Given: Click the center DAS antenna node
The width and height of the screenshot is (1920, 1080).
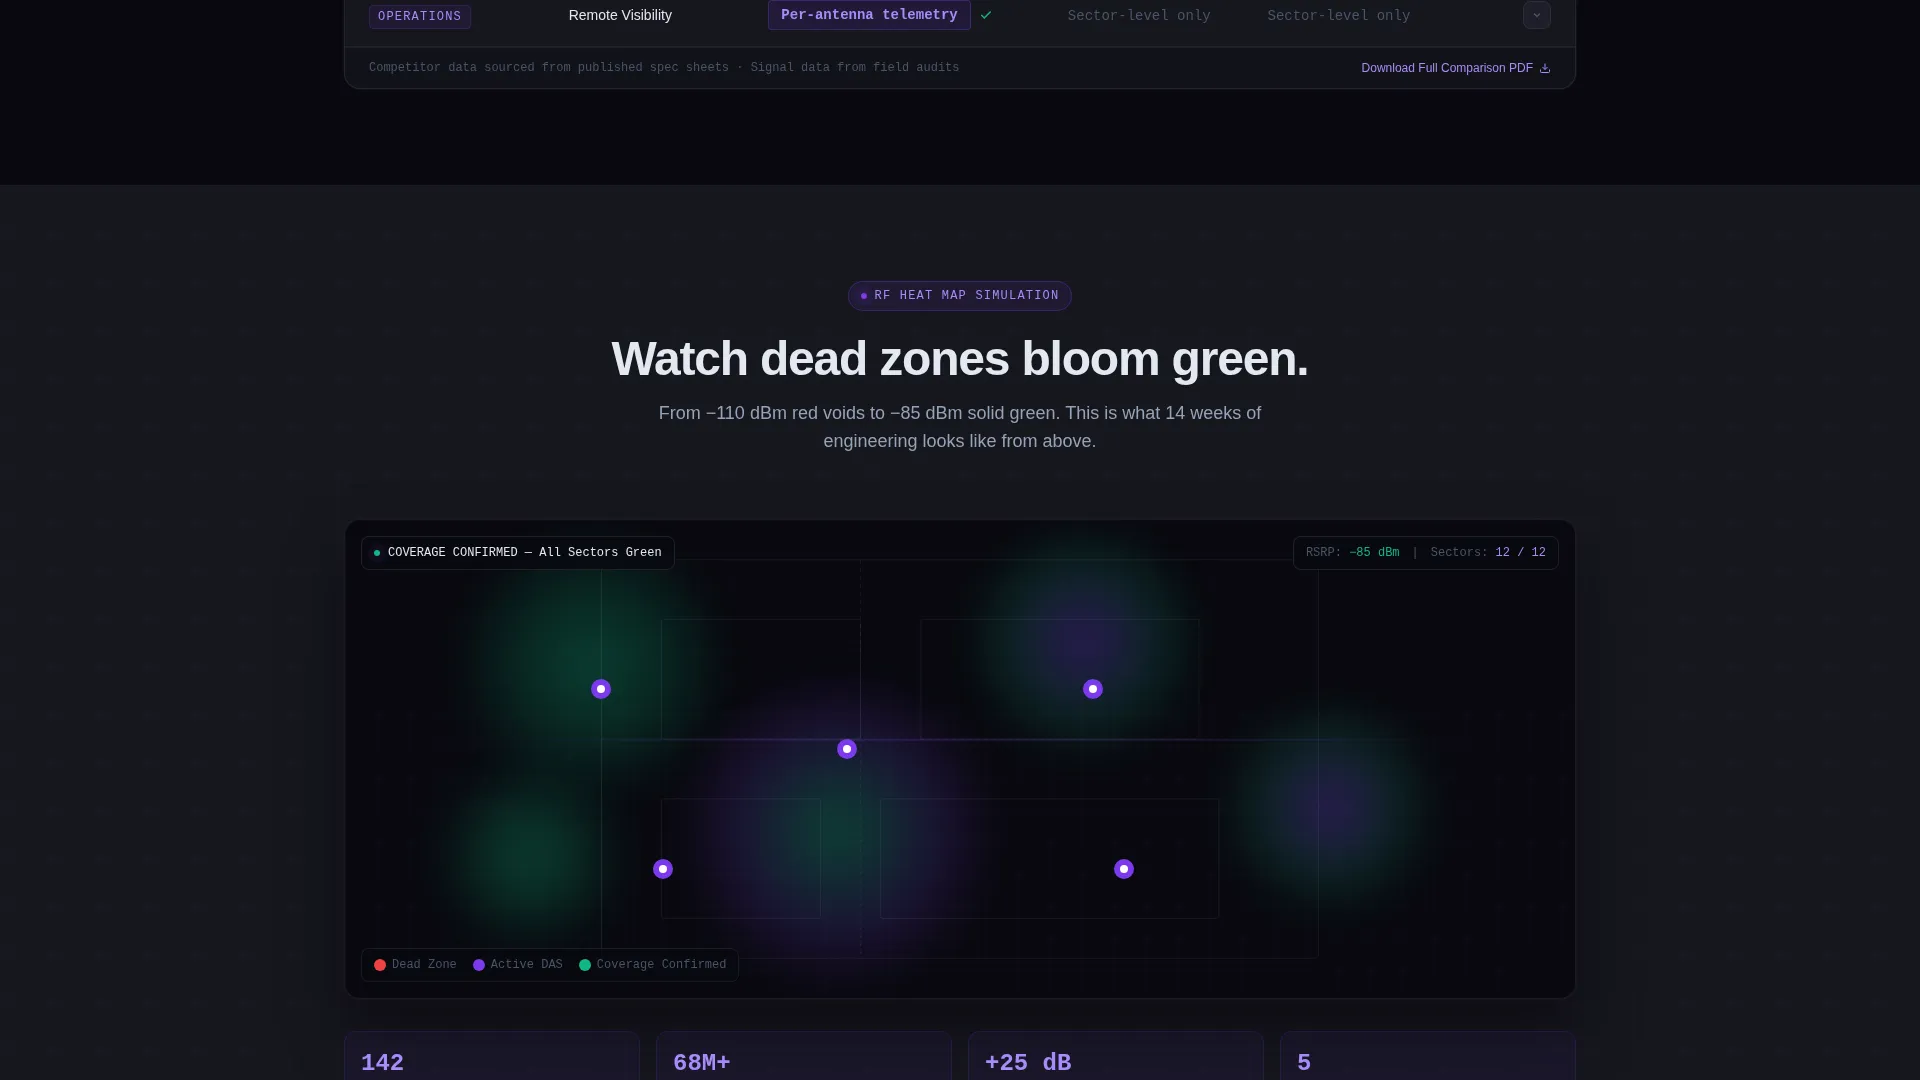Looking at the screenshot, I should pyautogui.click(x=846, y=749).
